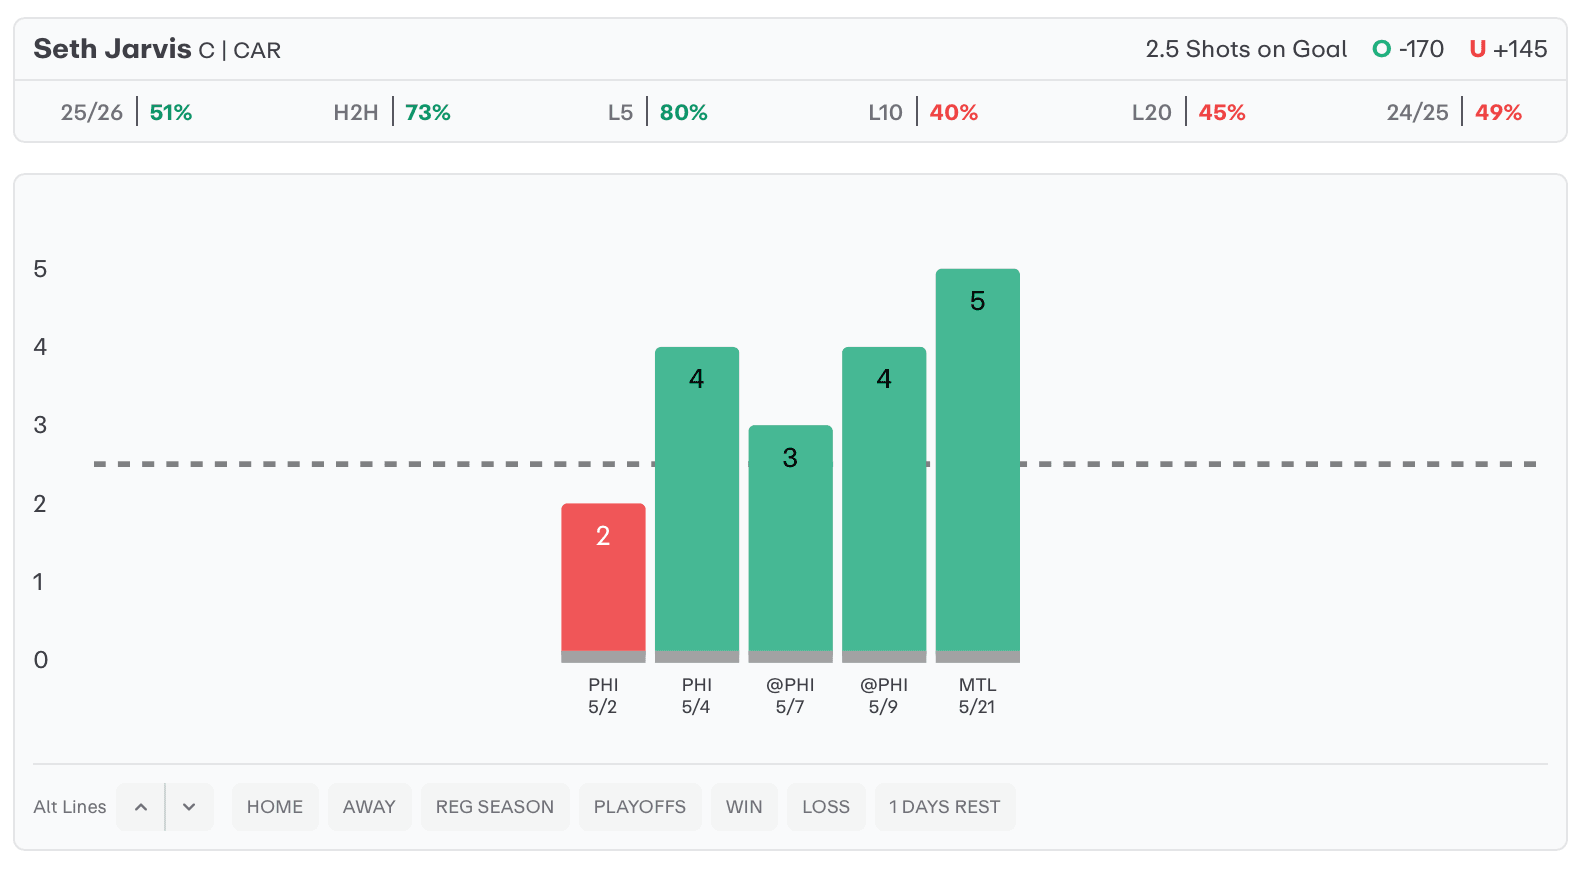Select the L20 45% stat tab
Viewport: 1590px width, 872px height.
[1188, 112]
